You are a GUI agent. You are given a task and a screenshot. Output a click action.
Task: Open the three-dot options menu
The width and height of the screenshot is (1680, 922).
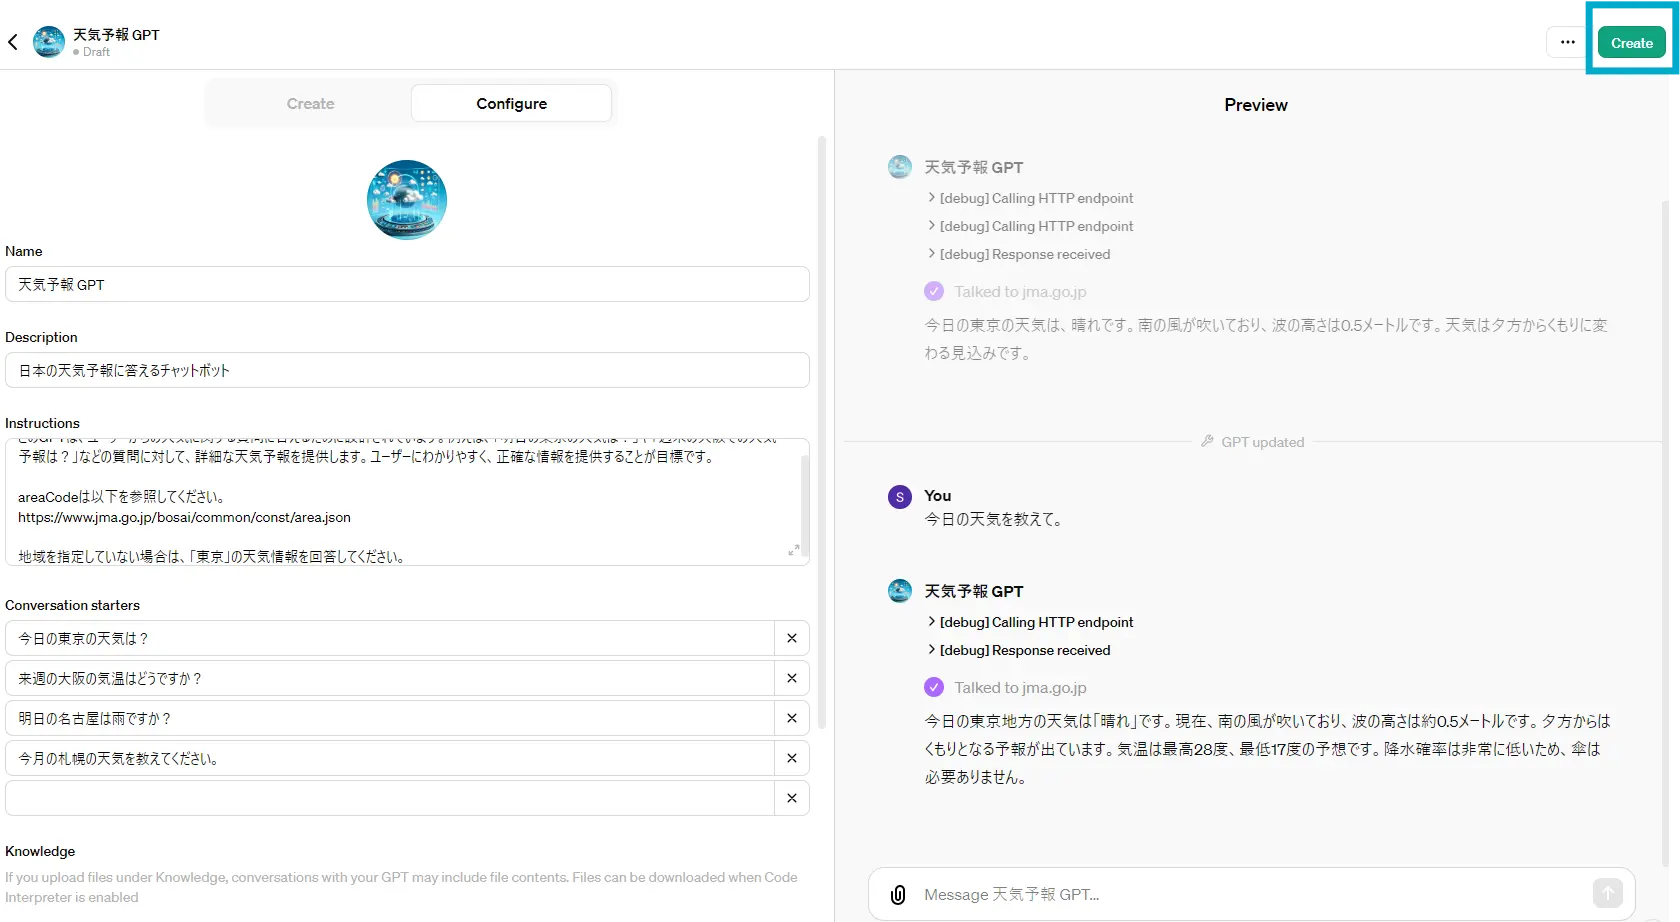click(x=1567, y=42)
